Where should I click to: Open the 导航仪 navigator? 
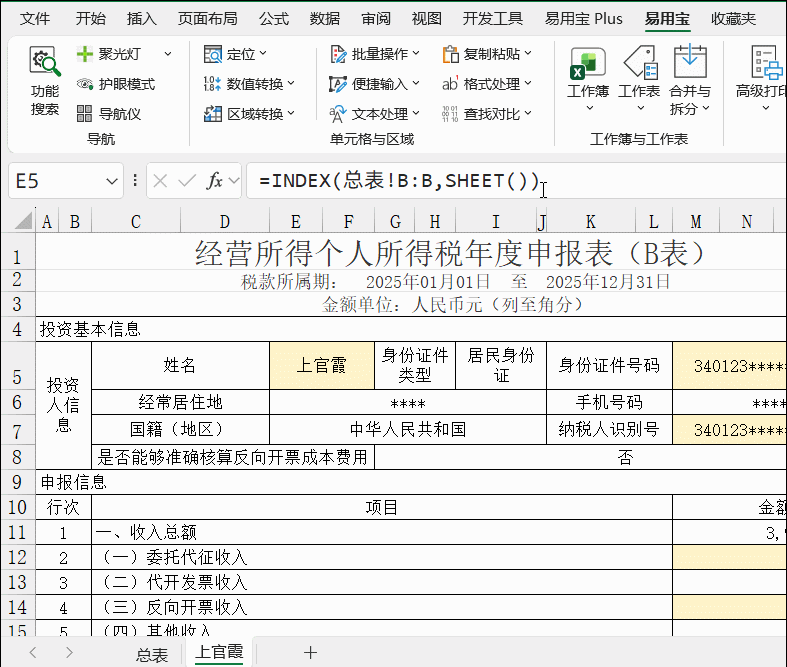109,114
